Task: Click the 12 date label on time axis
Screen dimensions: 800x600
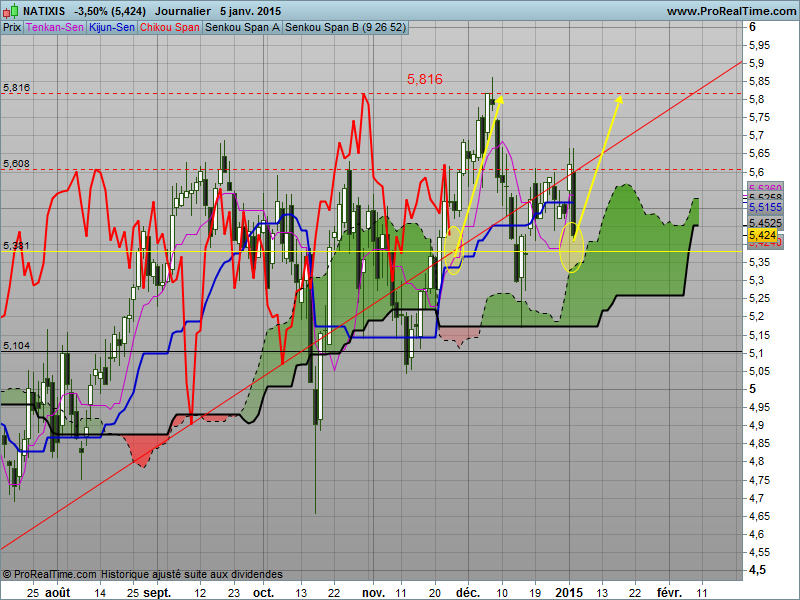Action: coord(201,593)
